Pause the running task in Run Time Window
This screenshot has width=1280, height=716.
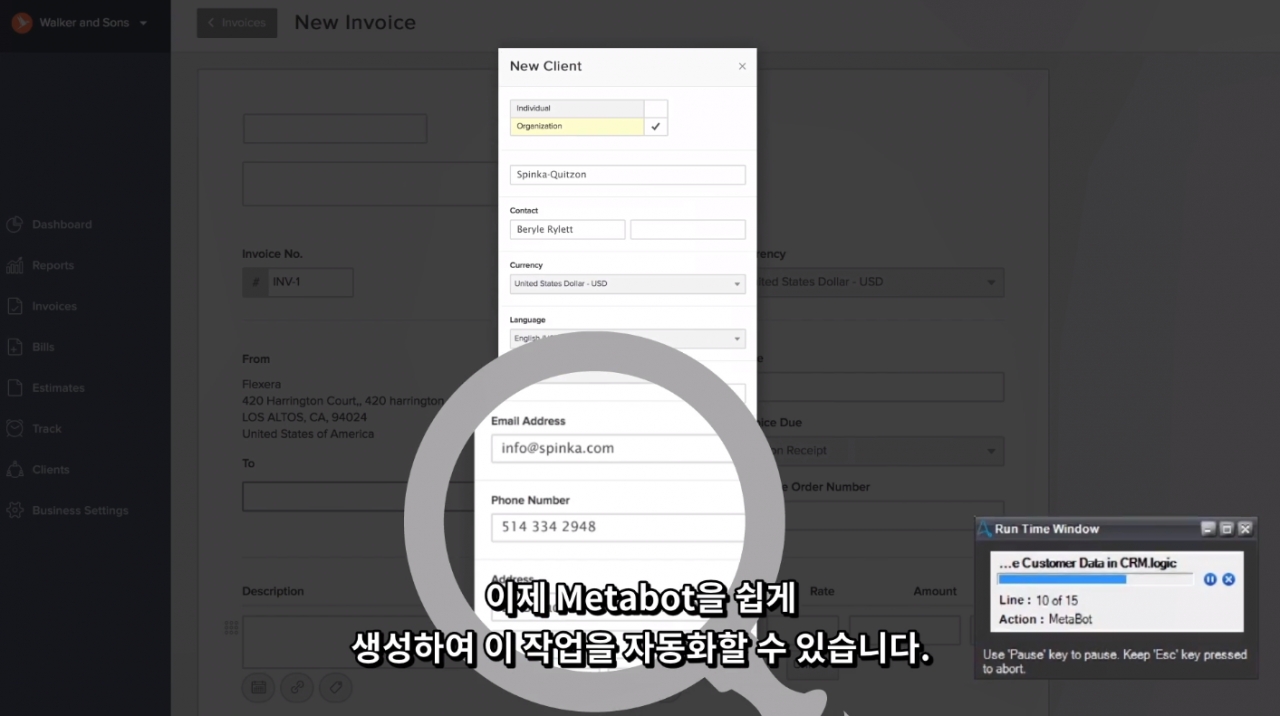click(x=1210, y=579)
